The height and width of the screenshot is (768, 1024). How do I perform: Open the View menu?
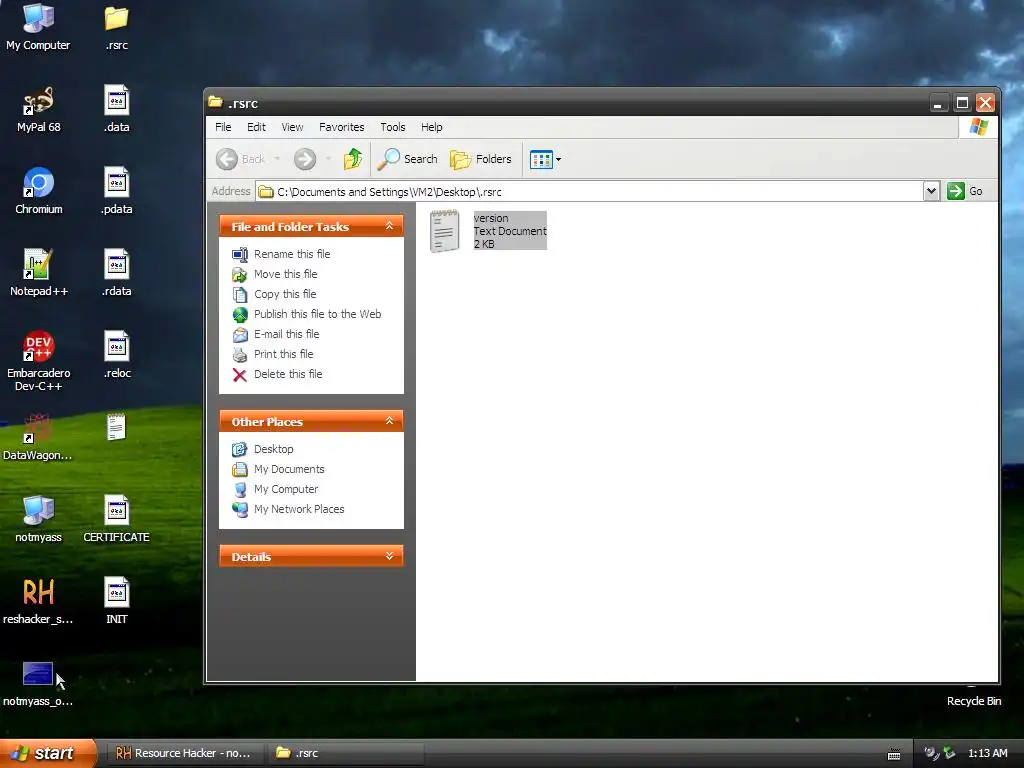point(292,127)
